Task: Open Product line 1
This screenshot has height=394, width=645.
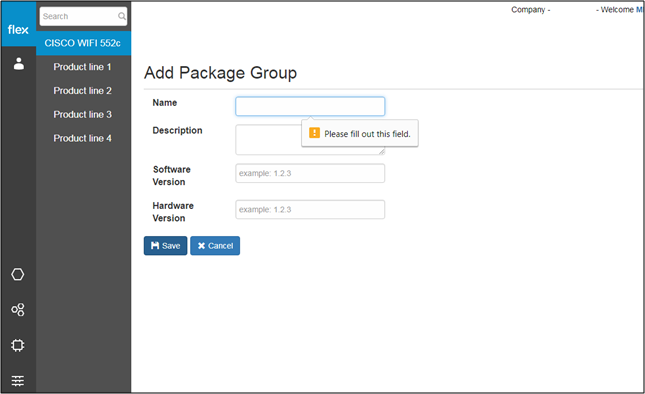Action: coord(82,67)
